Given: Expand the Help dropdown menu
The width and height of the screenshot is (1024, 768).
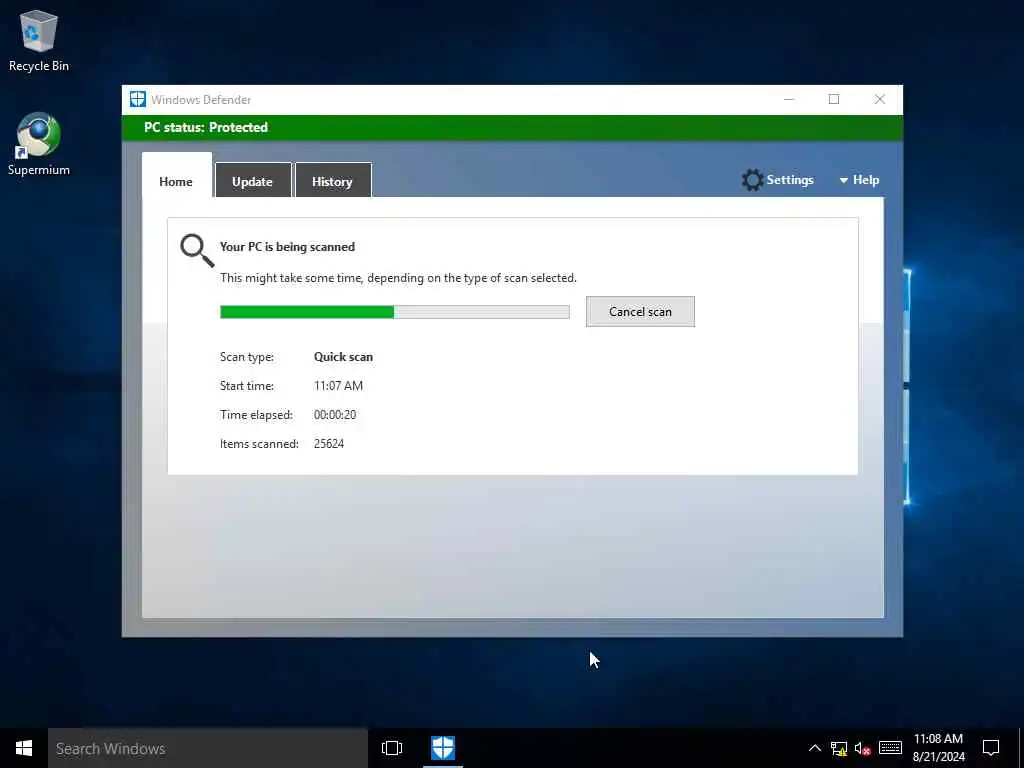Looking at the screenshot, I should tap(859, 180).
